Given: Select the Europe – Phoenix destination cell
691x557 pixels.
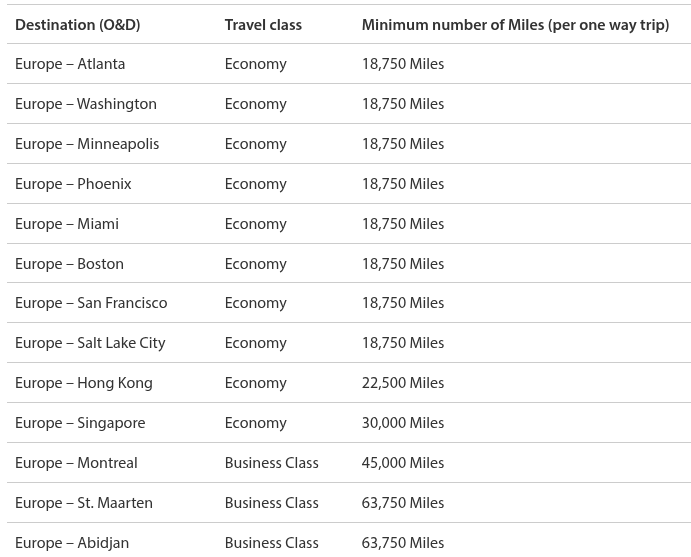Looking at the screenshot, I should click(73, 184).
